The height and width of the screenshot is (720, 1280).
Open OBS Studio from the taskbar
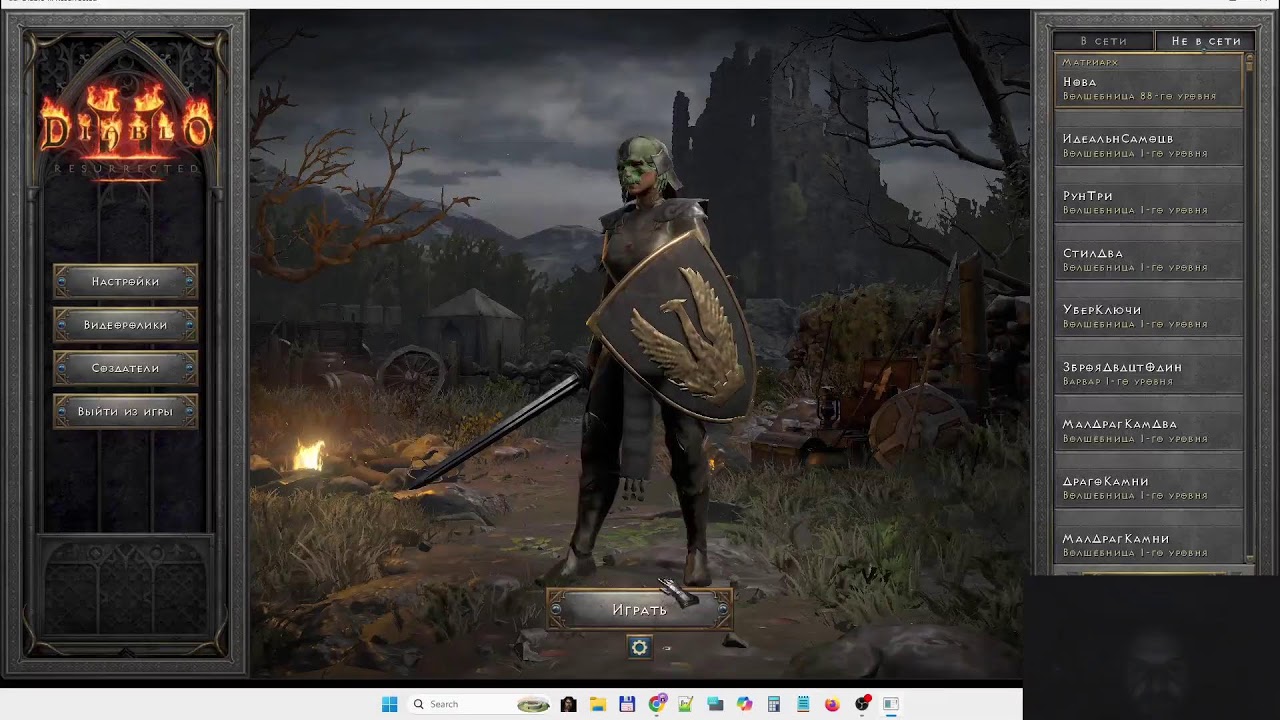[x=862, y=704]
